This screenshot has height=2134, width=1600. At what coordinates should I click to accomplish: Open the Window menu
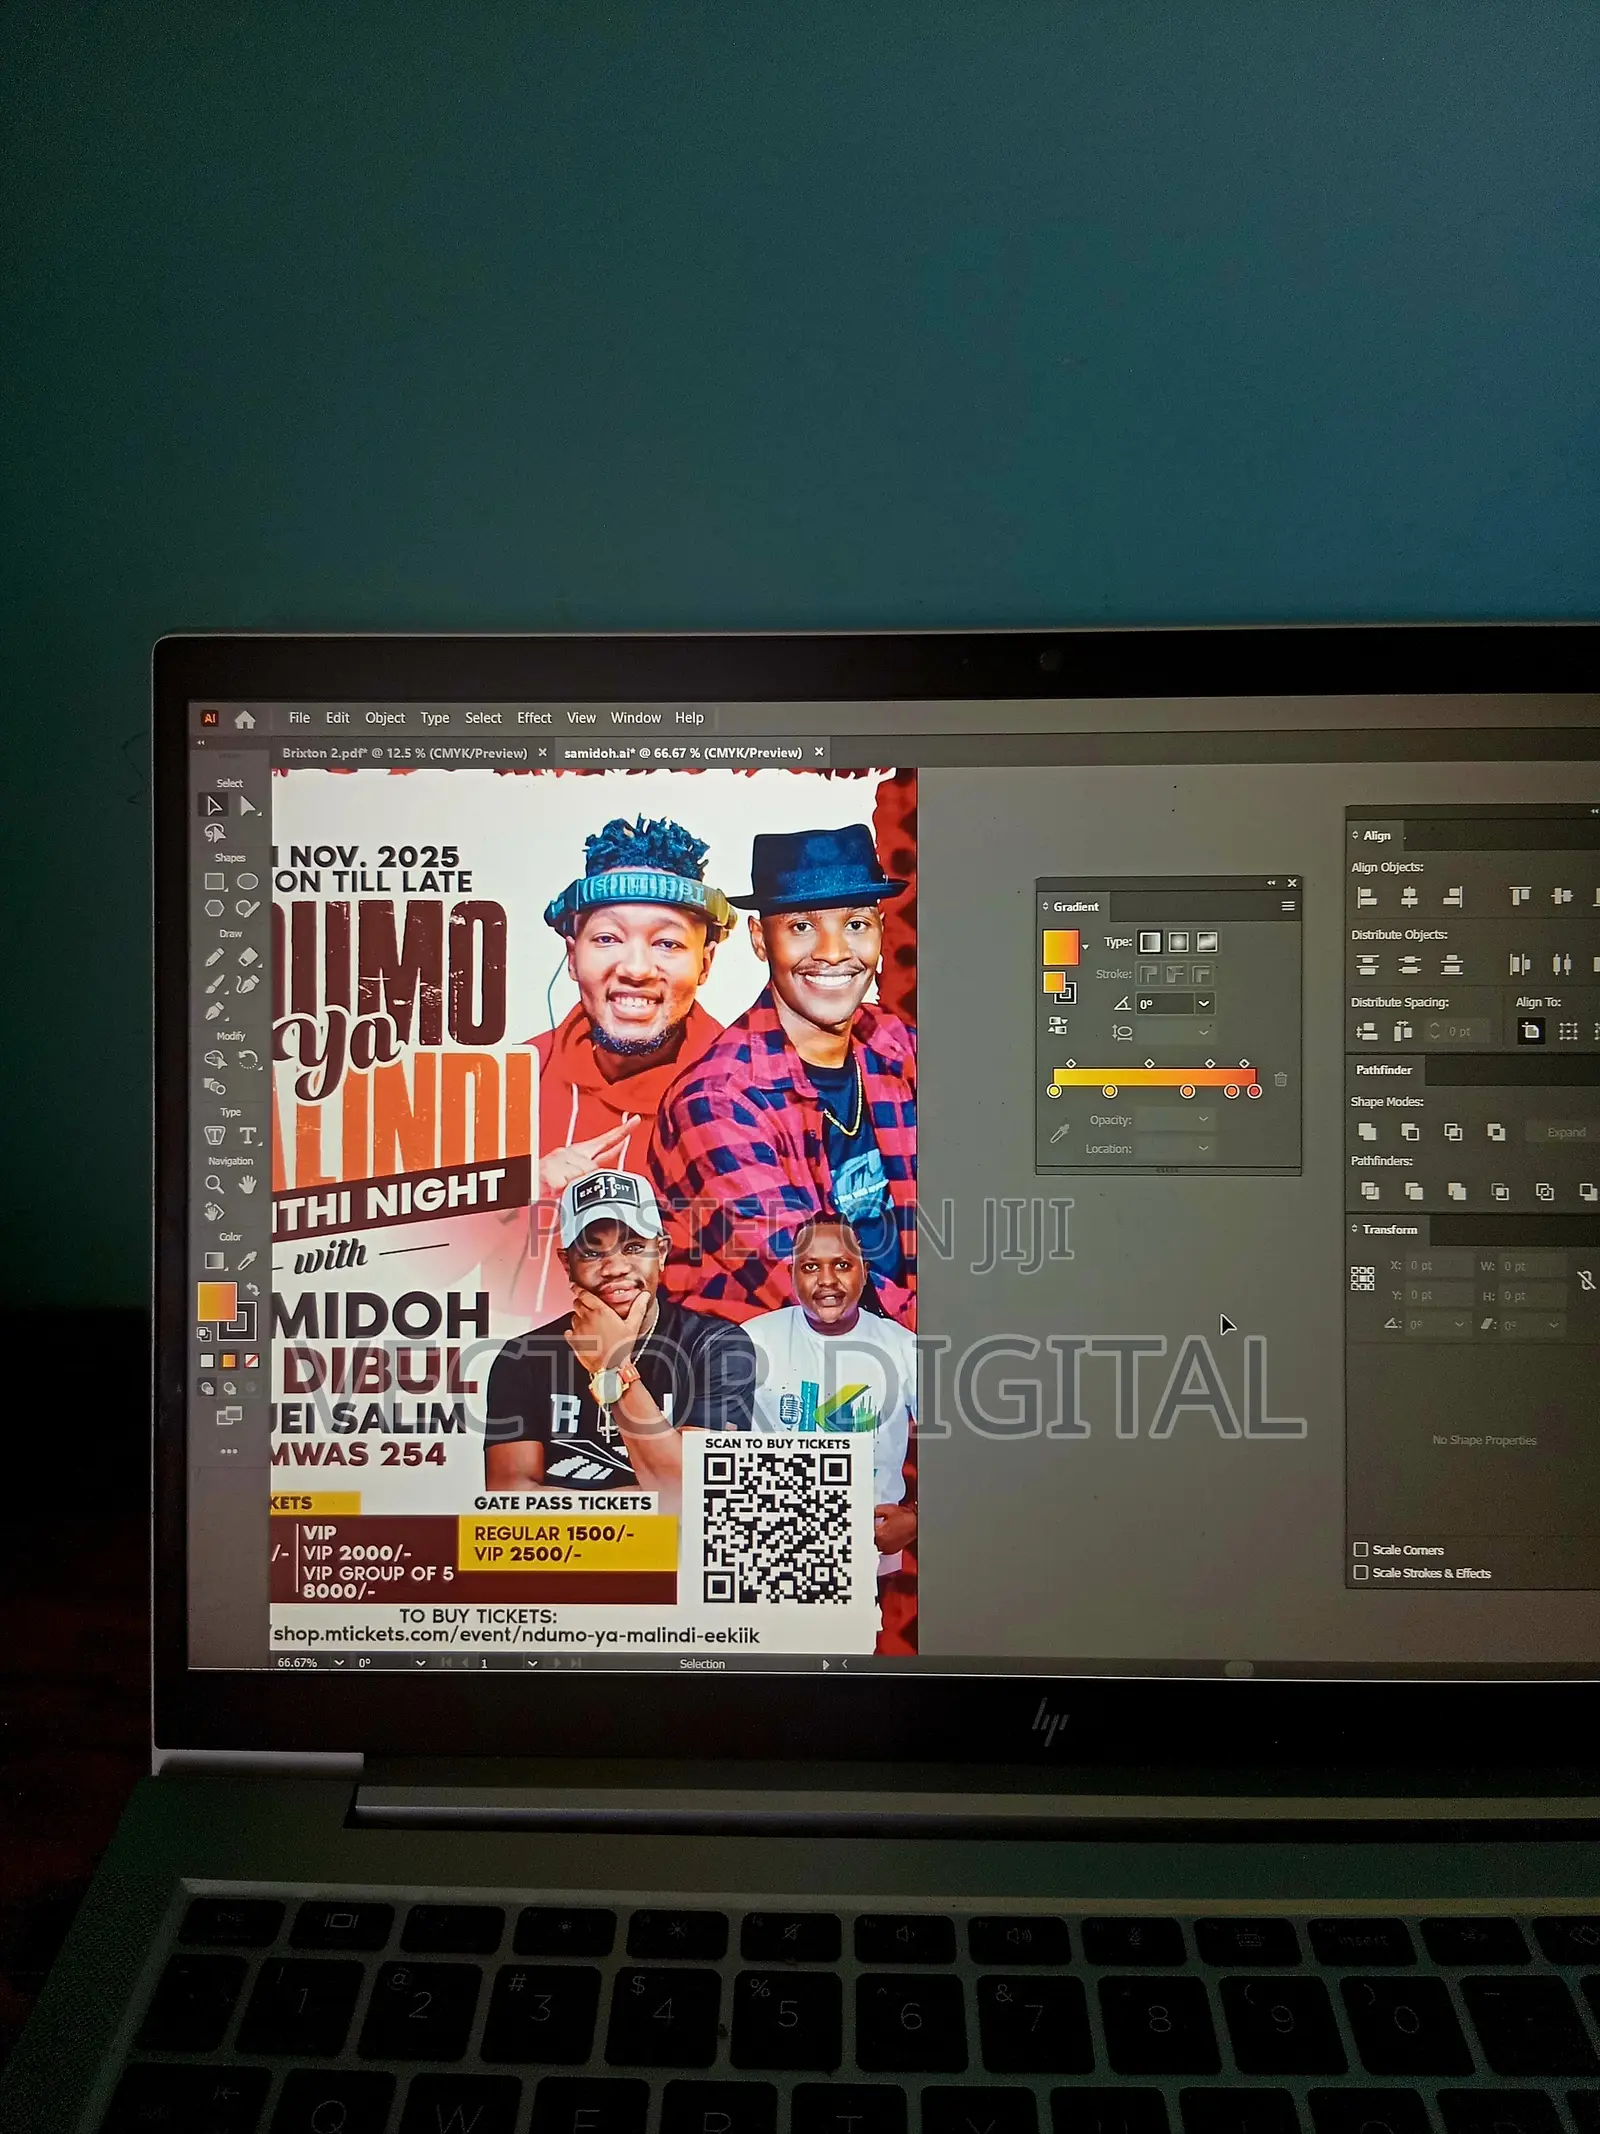click(636, 718)
